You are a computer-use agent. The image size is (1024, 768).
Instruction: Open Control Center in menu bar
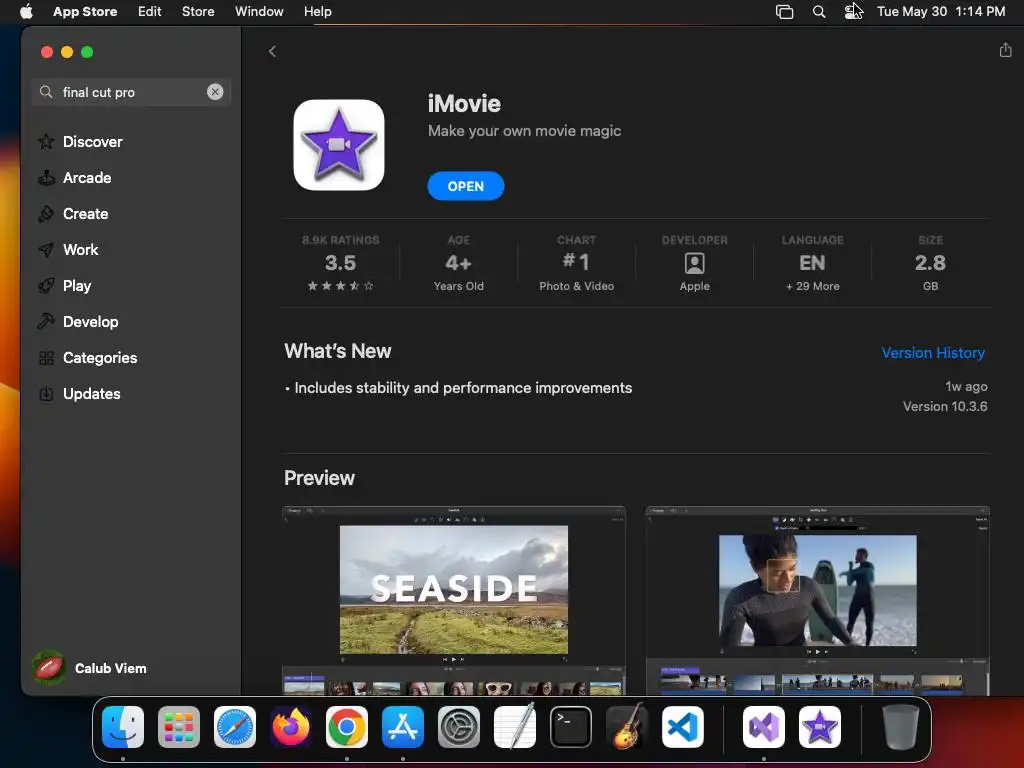pos(852,12)
